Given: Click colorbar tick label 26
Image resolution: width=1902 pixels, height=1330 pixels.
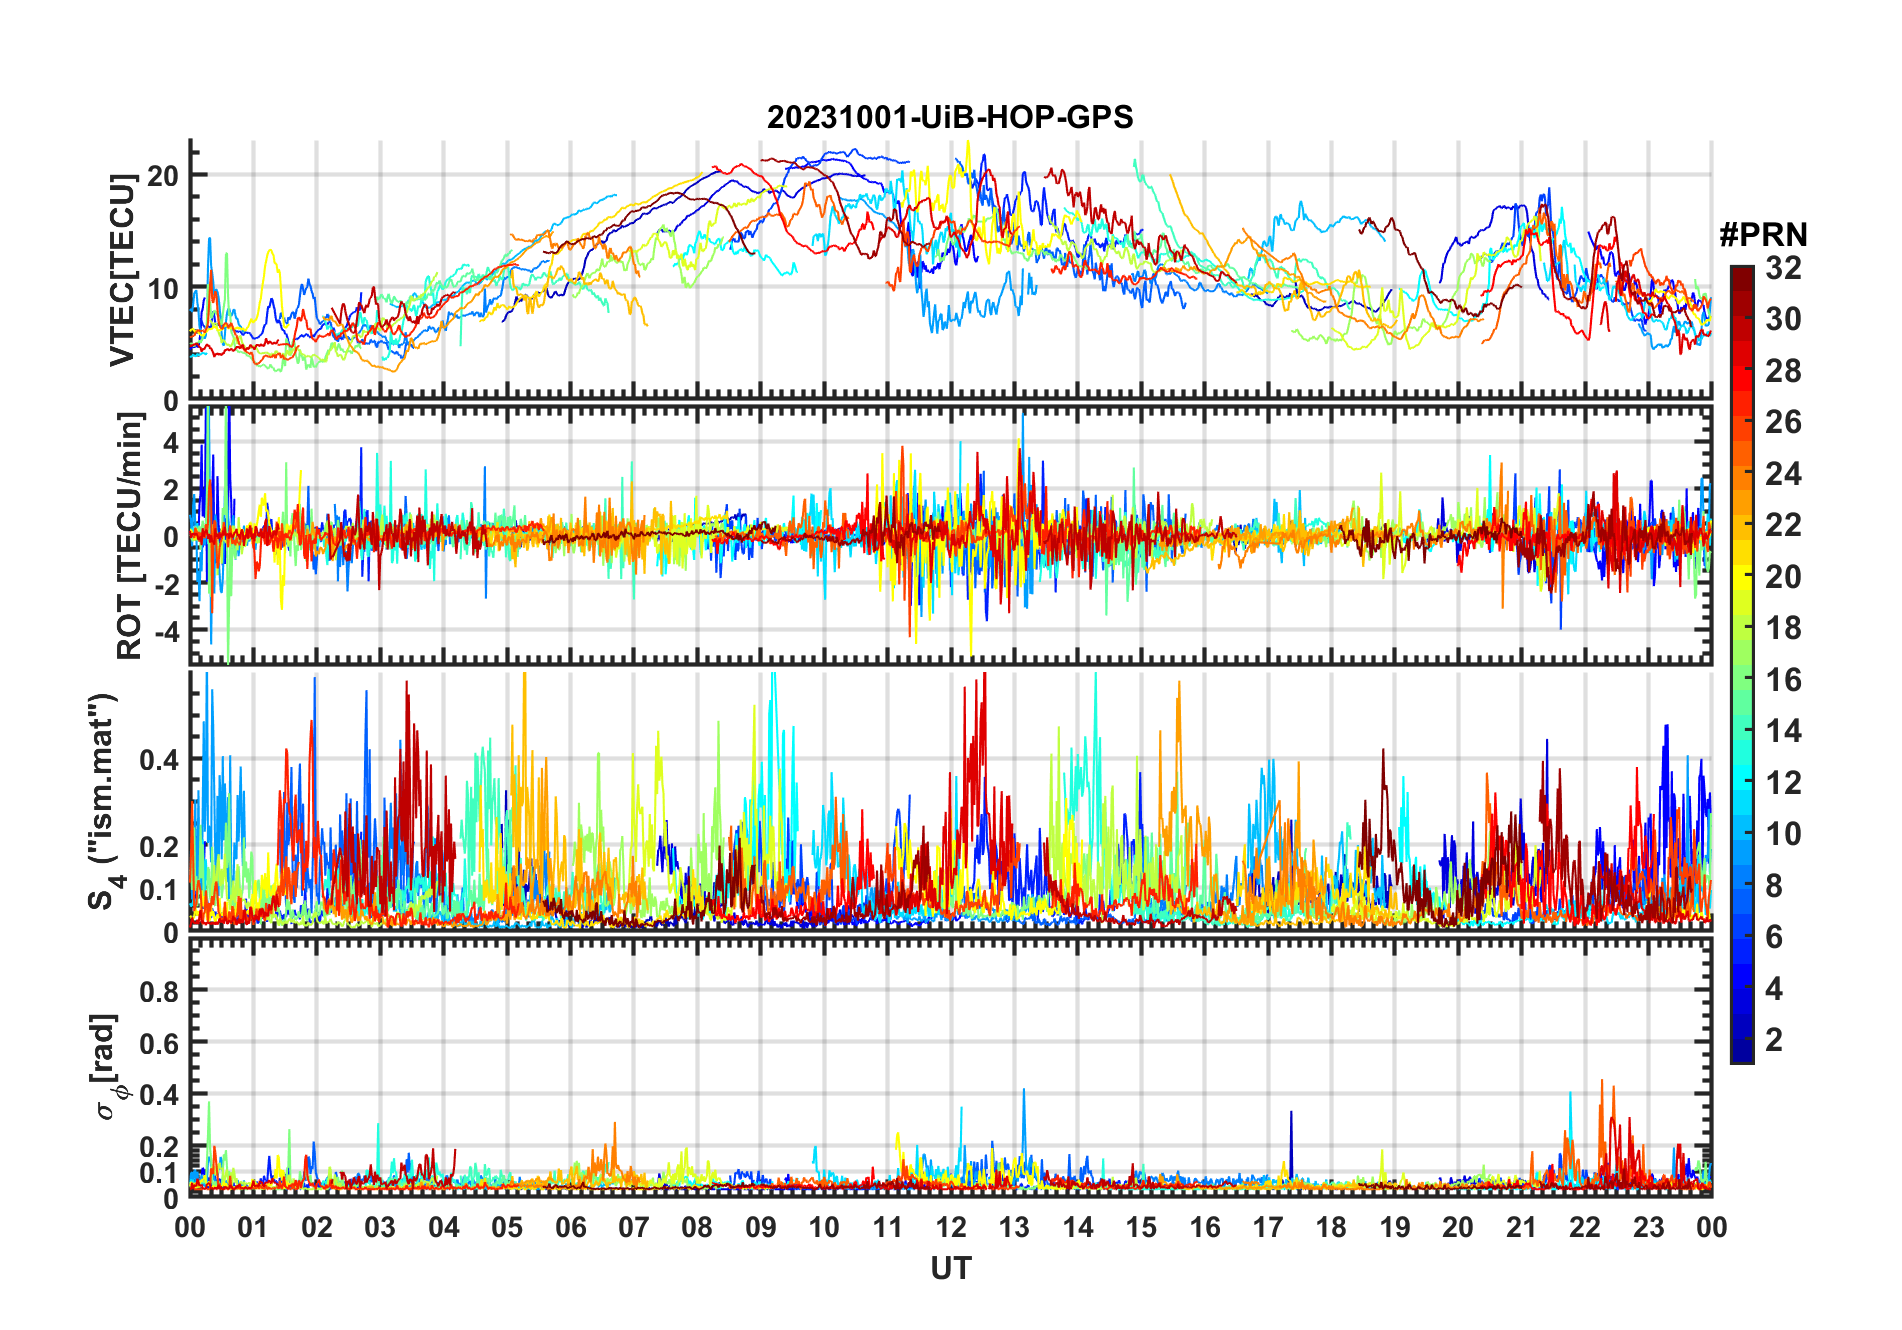Looking at the screenshot, I should (x=1783, y=422).
